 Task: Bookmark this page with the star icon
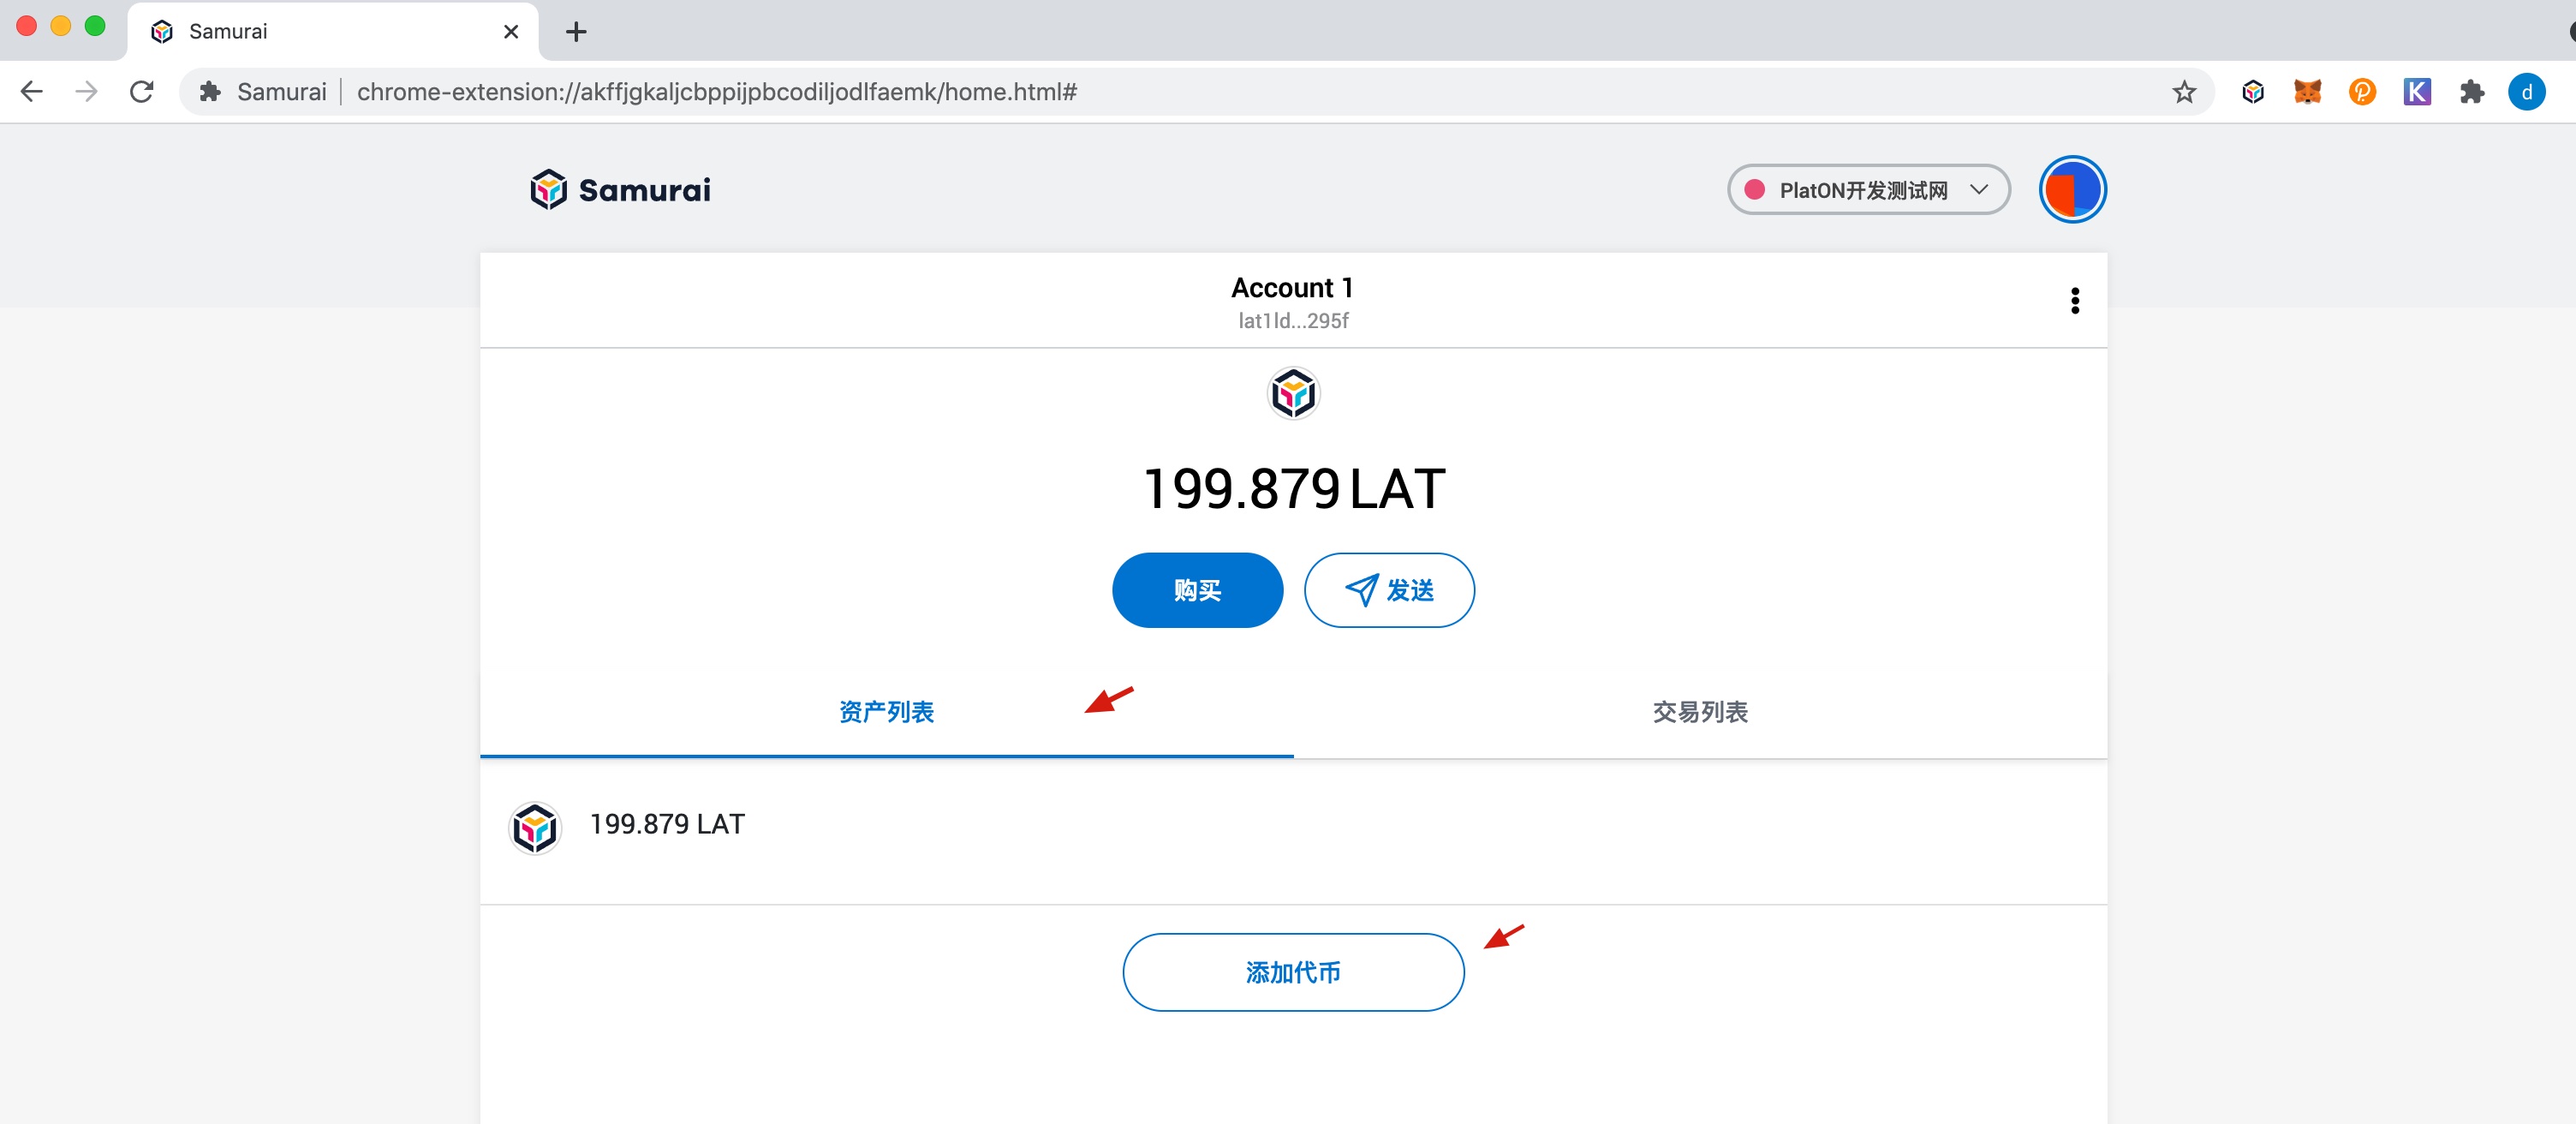(x=2184, y=92)
